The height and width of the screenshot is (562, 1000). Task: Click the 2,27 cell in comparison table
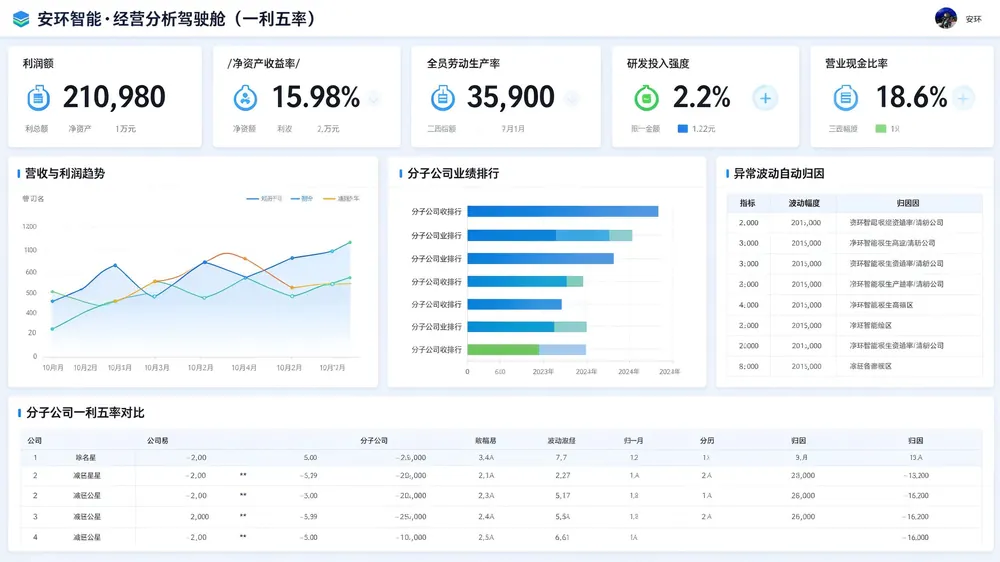point(562,475)
